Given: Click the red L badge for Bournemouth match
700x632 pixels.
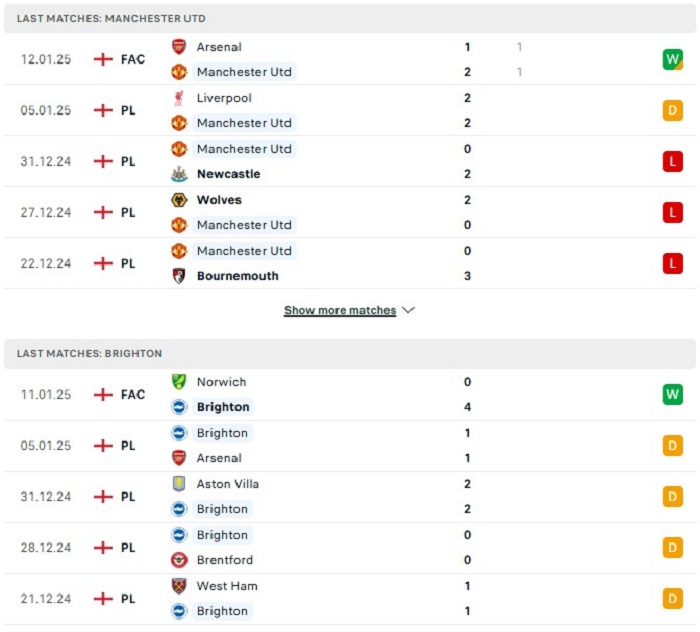Looking at the screenshot, I should [x=673, y=263].
